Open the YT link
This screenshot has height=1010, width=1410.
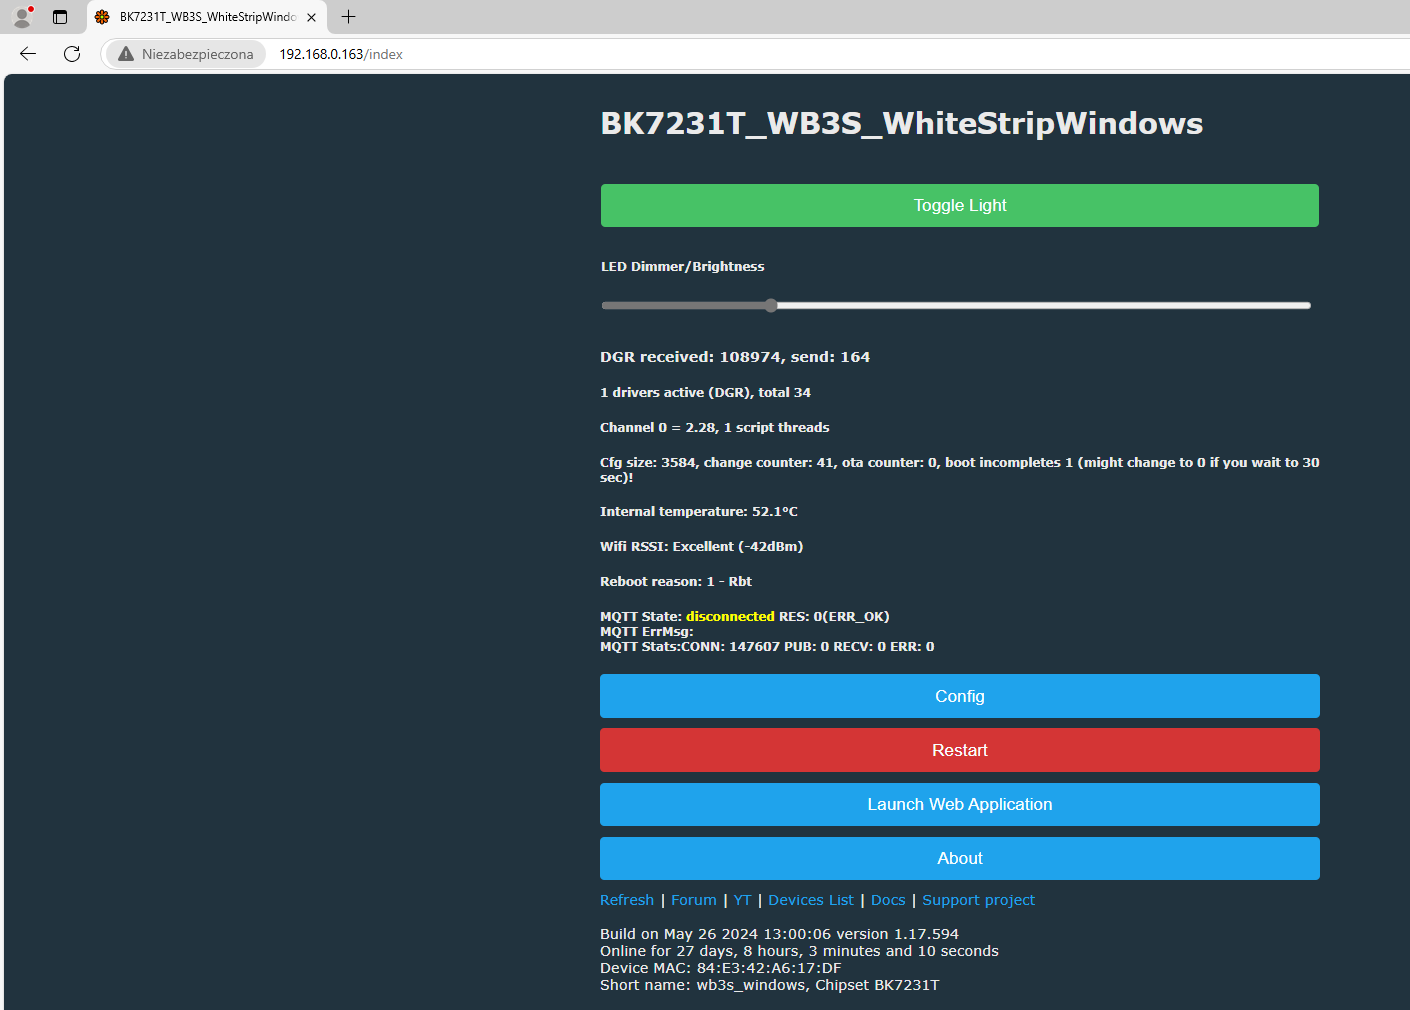[x=742, y=900]
